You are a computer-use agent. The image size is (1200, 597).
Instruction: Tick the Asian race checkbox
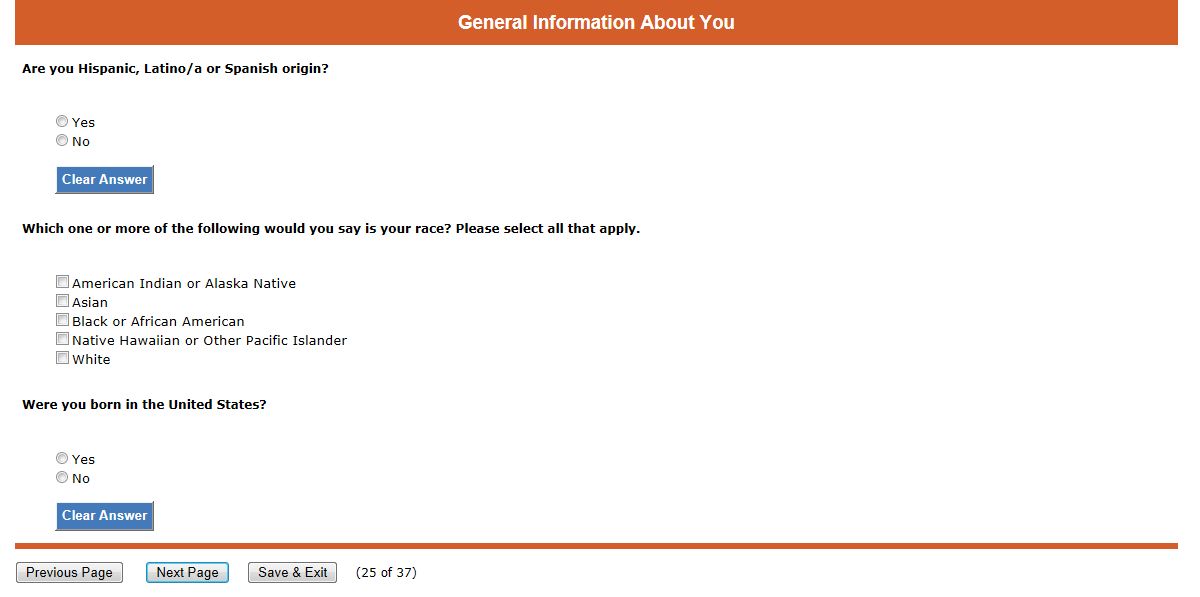coord(63,302)
